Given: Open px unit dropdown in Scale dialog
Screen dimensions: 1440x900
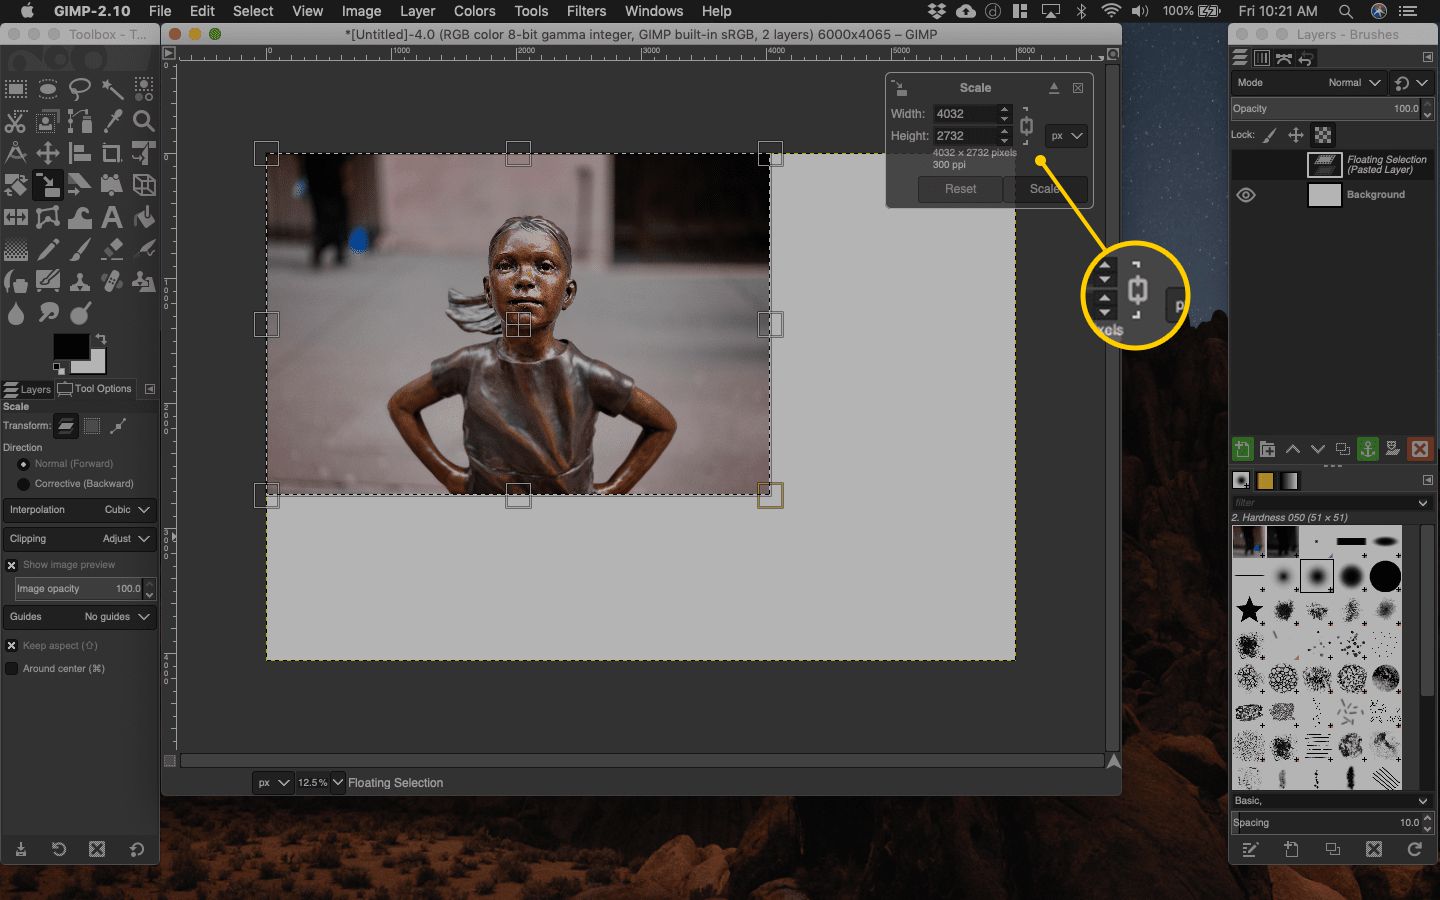Looking at the screenshot, I should coord(1066,136).
